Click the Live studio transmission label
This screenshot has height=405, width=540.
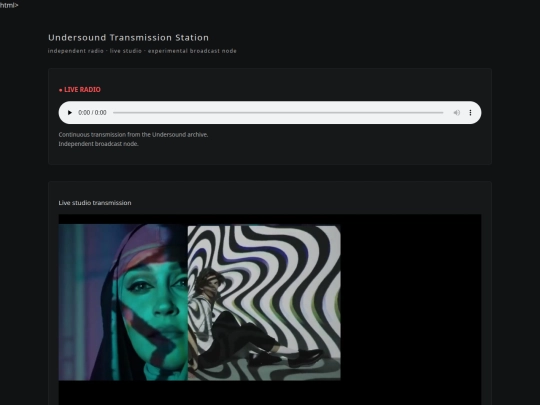pyautogui.click(x=95, y=203)
